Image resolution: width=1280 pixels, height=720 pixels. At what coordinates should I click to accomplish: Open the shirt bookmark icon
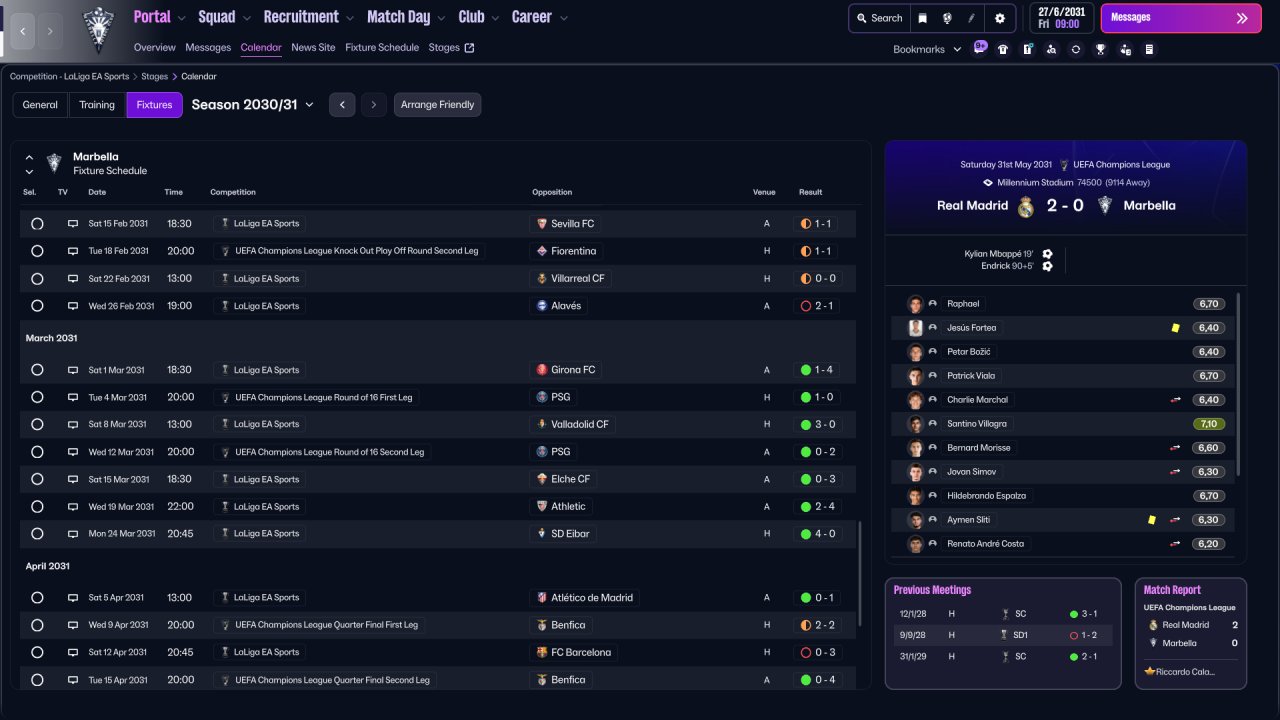click(x=1003, y=49)
